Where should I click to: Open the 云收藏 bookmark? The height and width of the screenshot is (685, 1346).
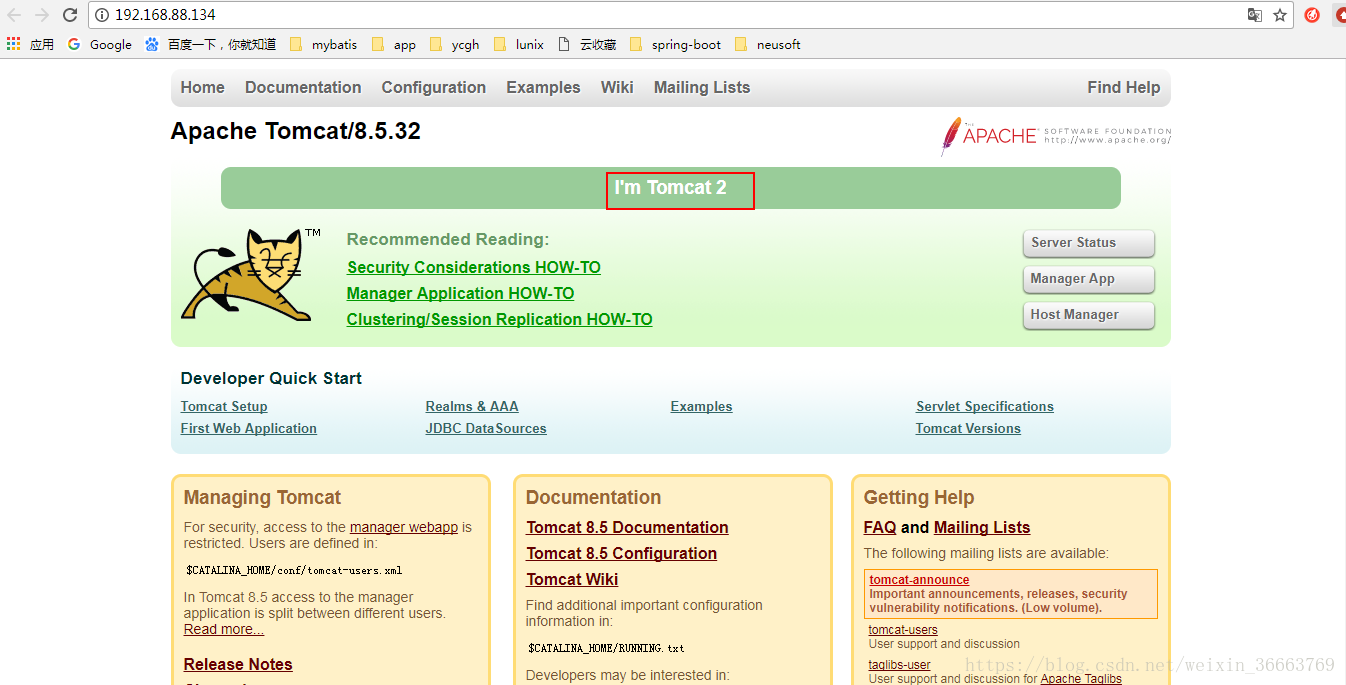[x=587, y=44]
